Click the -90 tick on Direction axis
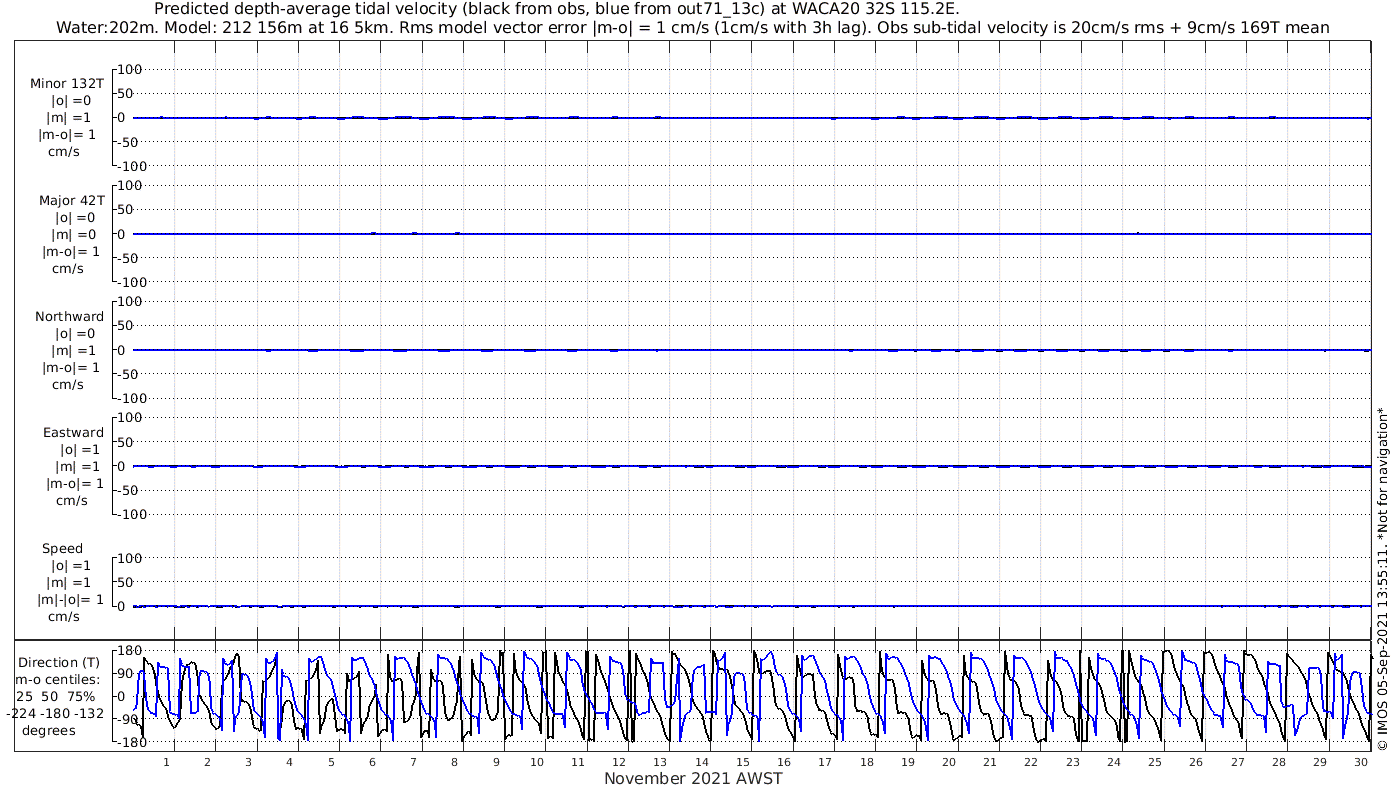 [127, 719]
